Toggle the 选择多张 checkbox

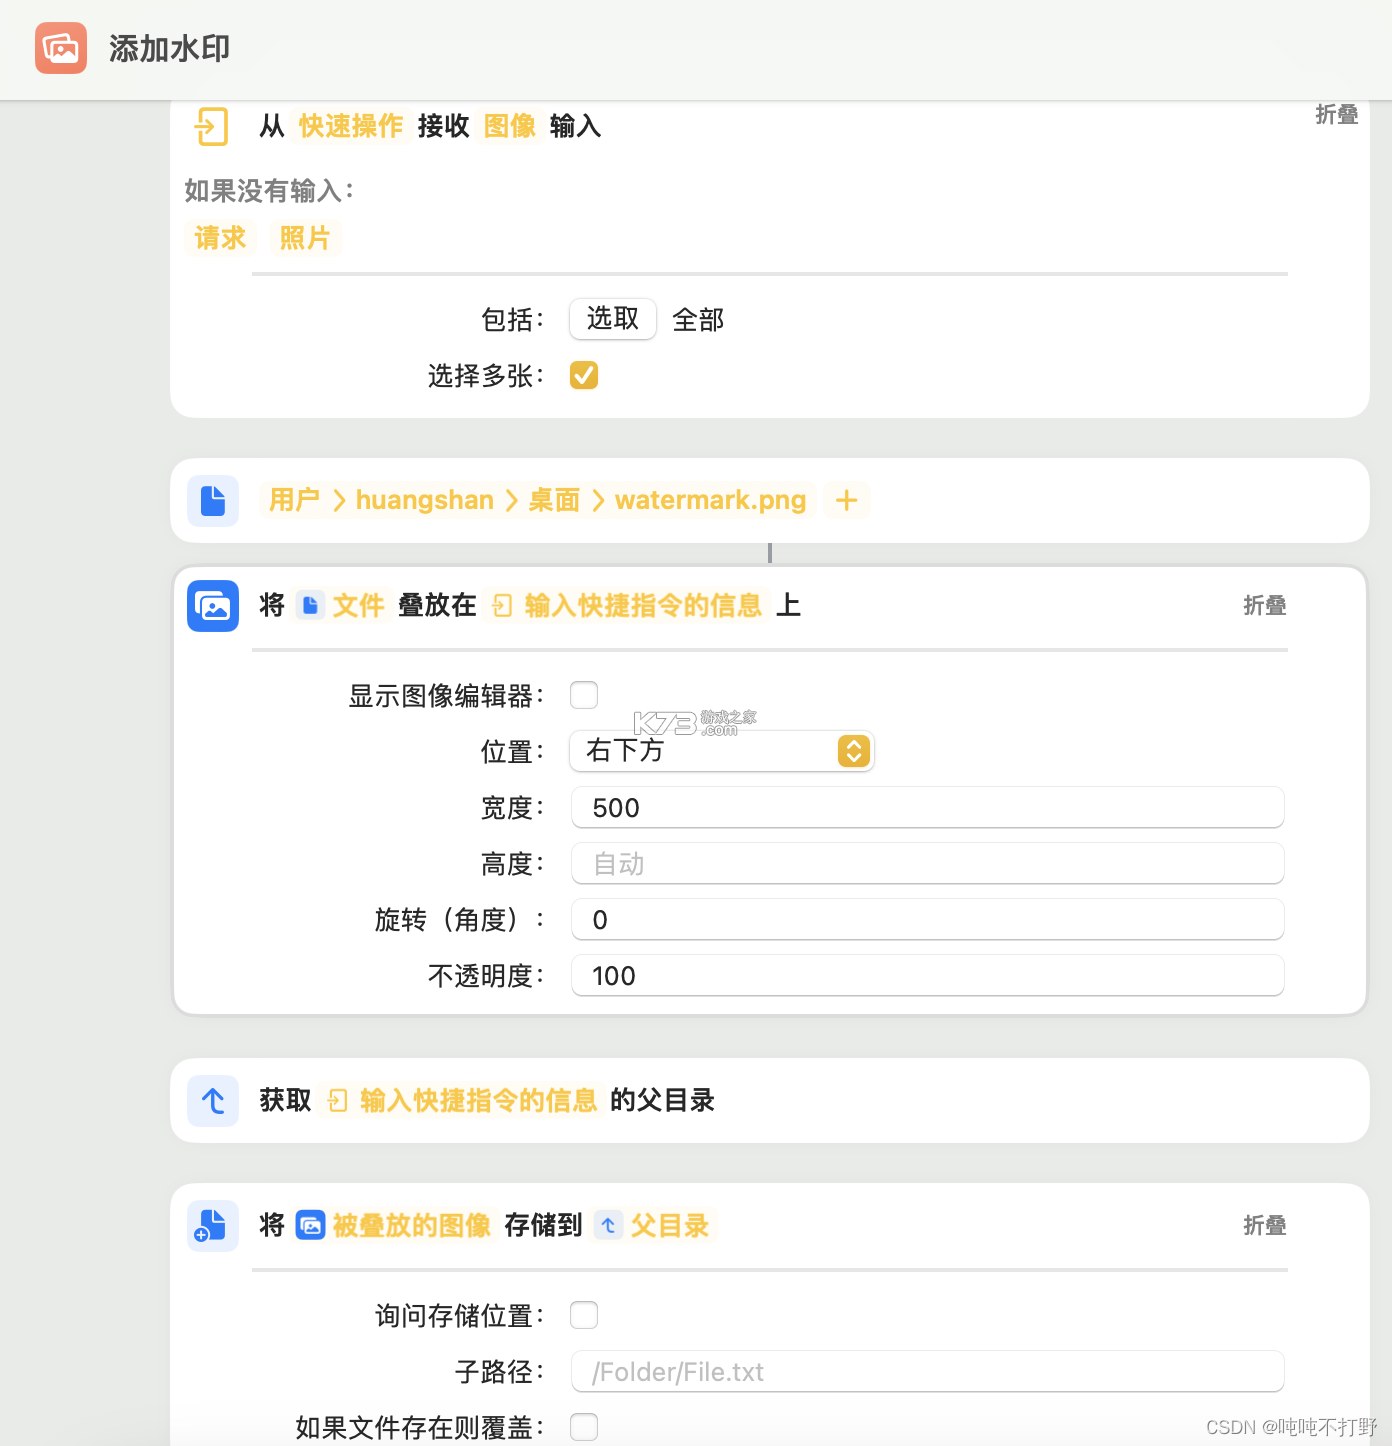tap(584, 375)
